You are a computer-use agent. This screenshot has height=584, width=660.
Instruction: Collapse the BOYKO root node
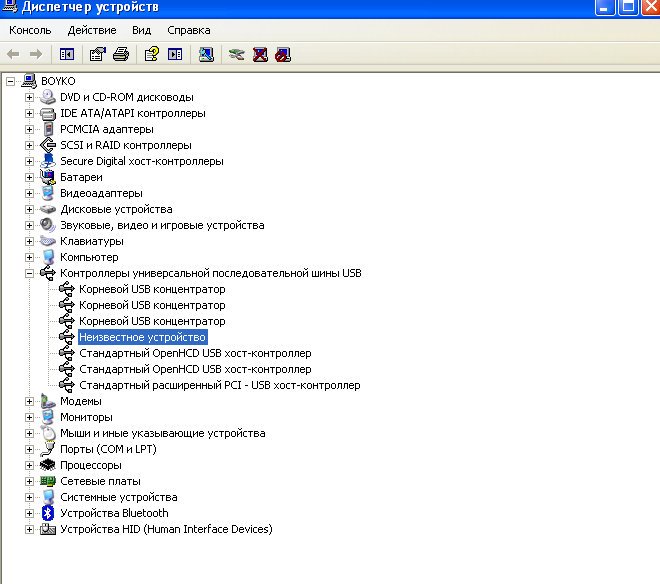coord(11,81)
